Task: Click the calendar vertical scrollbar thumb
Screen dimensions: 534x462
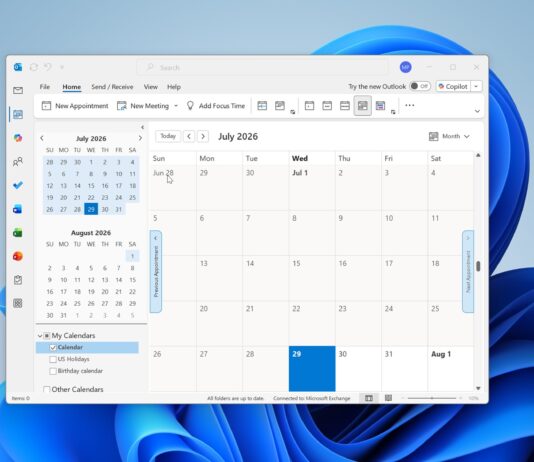Action: coord(478,266)
